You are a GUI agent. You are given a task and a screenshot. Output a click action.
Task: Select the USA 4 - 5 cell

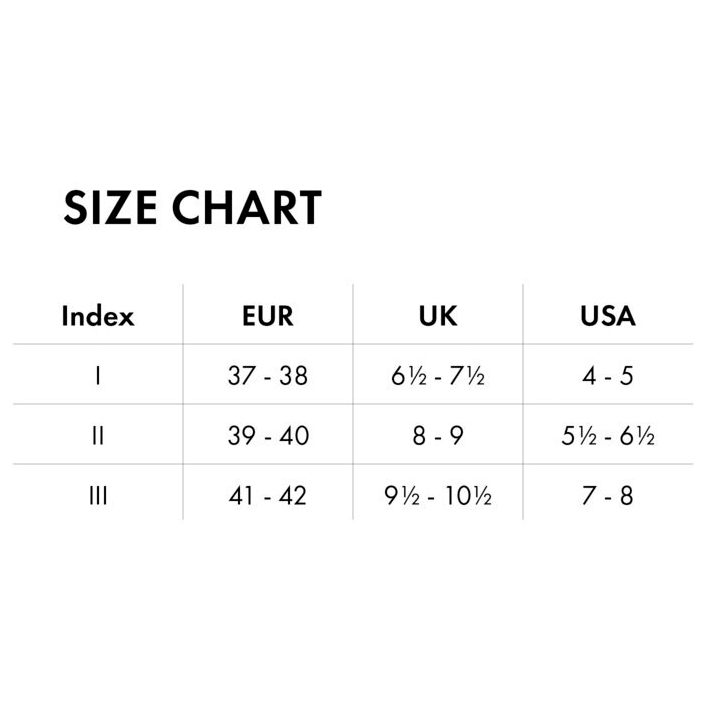coord(608,376)
